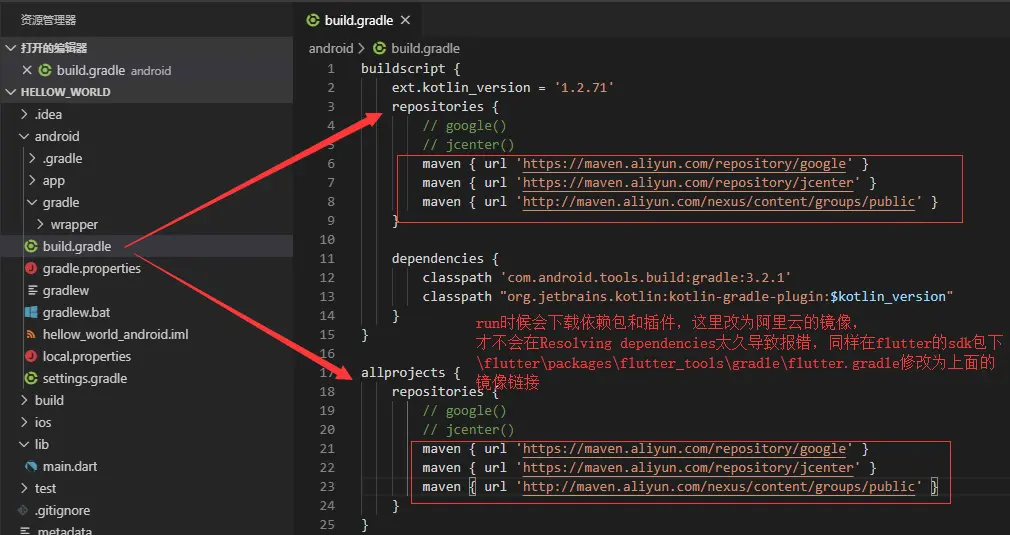Click the git icon of .gitignore
This screenshot has width=1010, height=535.
(23, 510)
